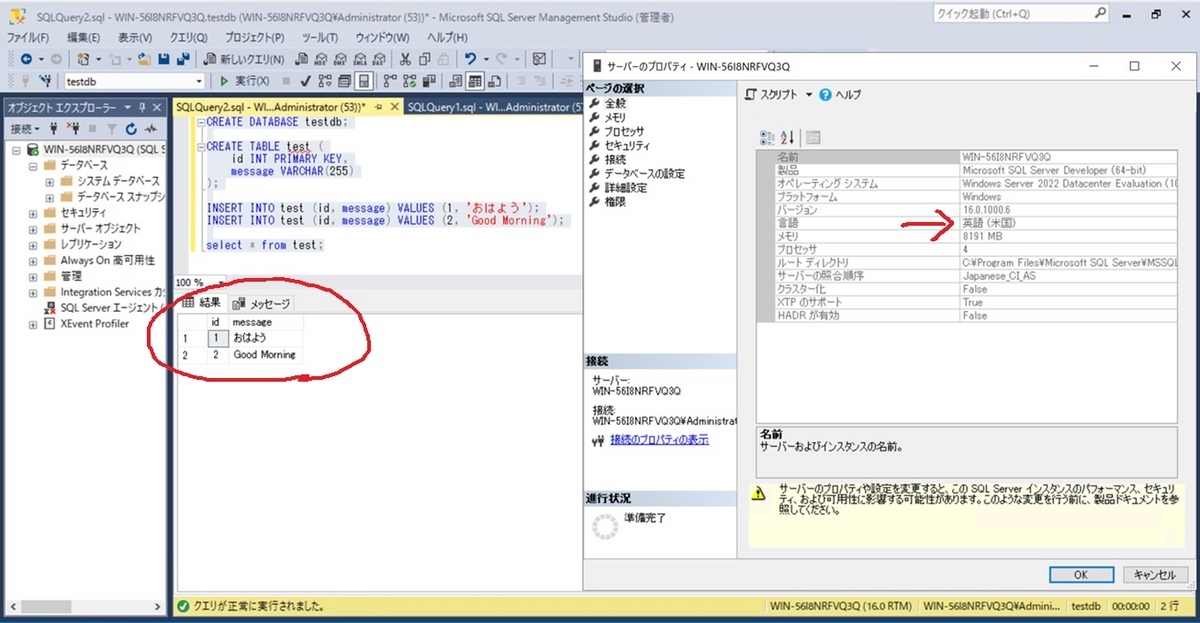Click the Object Explorer horizontal scrollbar

(85, 605)
